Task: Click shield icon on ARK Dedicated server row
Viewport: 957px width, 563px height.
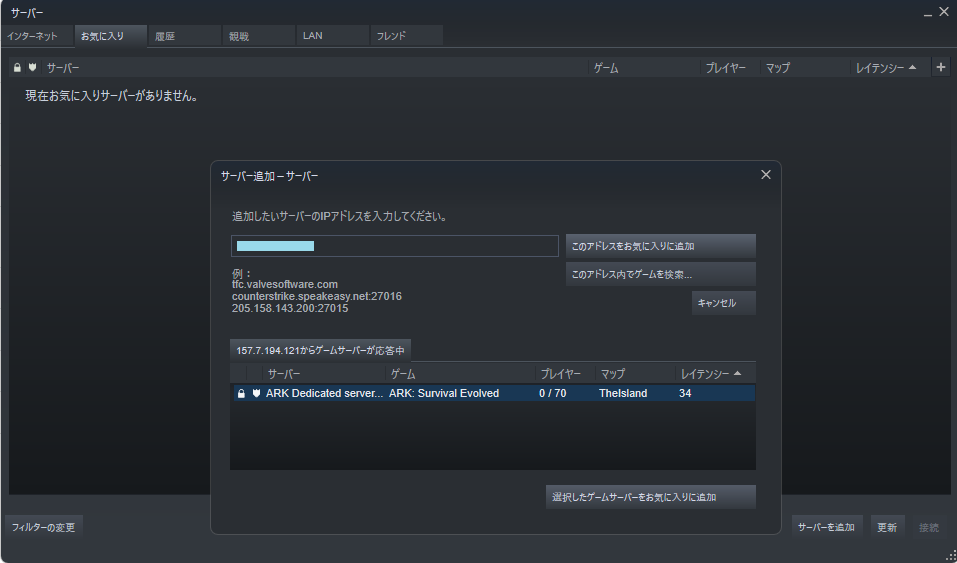Action: coord(257,394)
